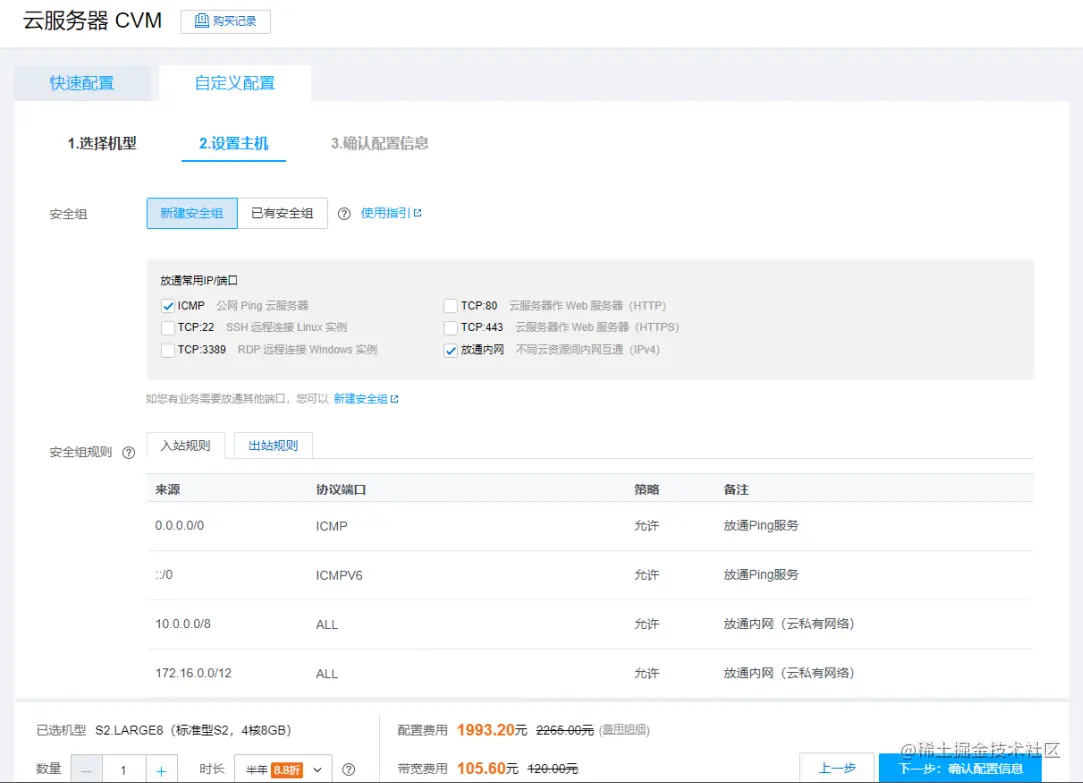
Task: Uncheck the 放通内网 checkbox
Action: (x=450, y=350)
